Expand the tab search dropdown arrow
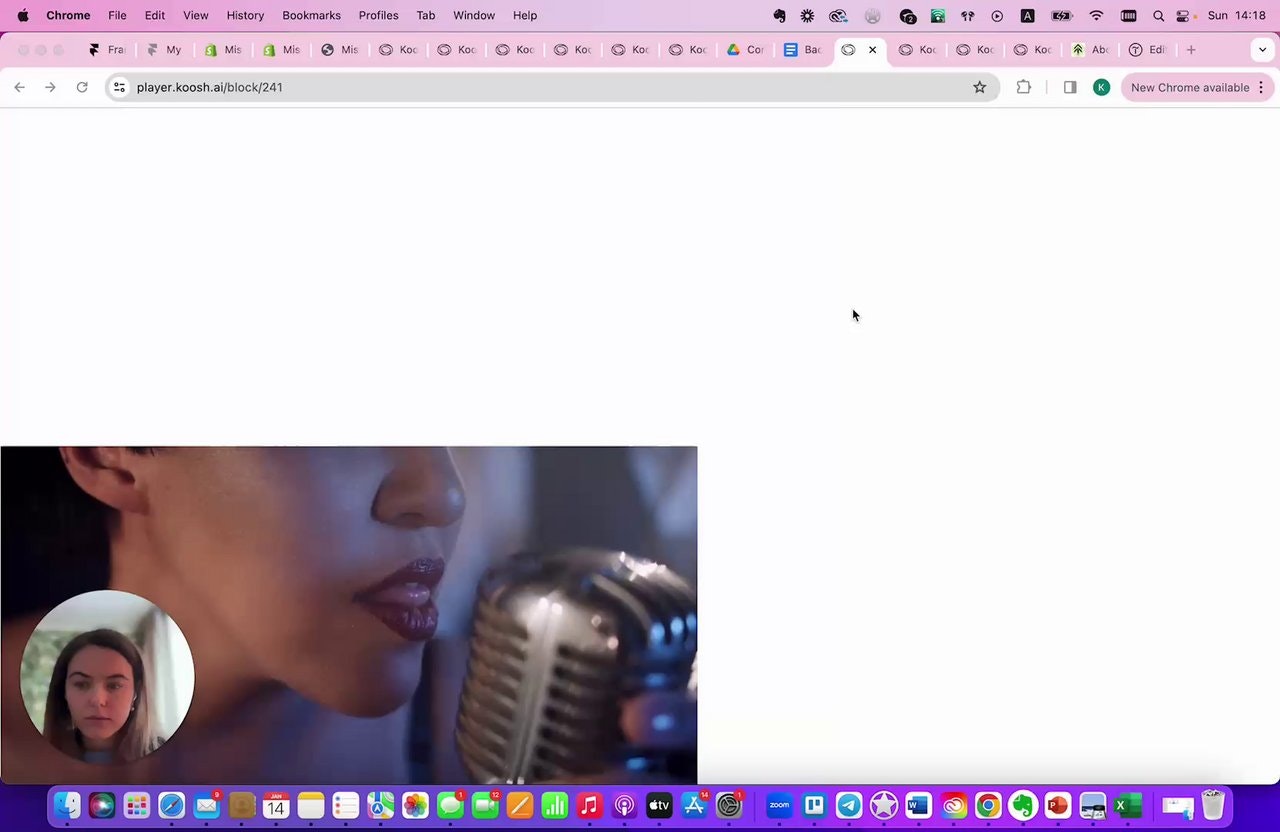Screen dimensions: 1280x832 pyautogui.click(x=1262, y=50)
